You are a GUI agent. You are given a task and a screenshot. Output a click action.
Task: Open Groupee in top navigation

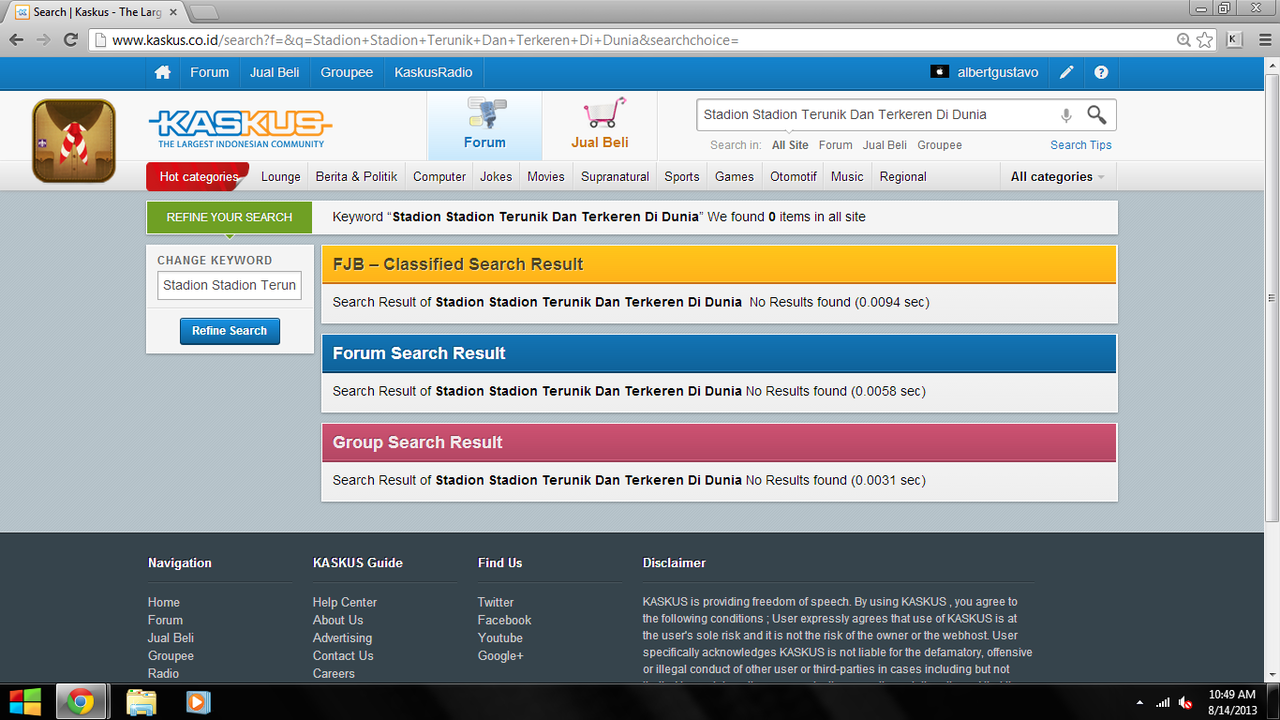pos(347,73)
